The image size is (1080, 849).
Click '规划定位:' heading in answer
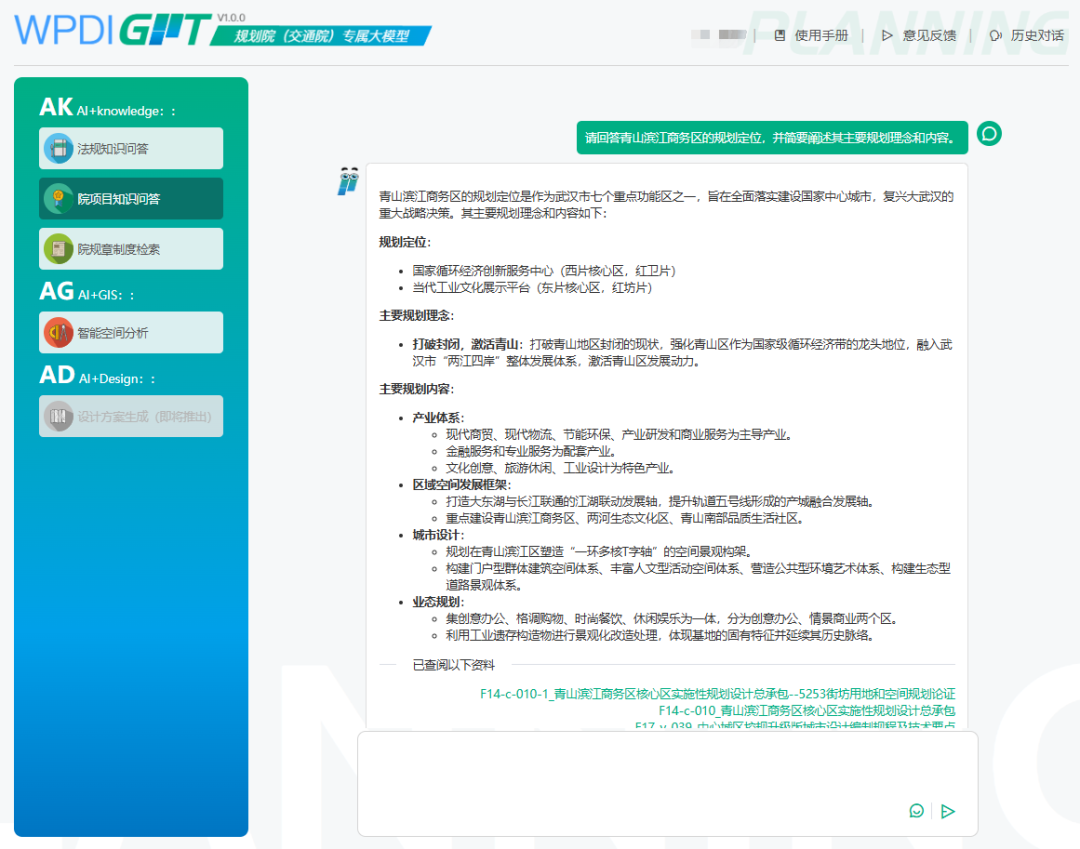(x=405, y=242)
